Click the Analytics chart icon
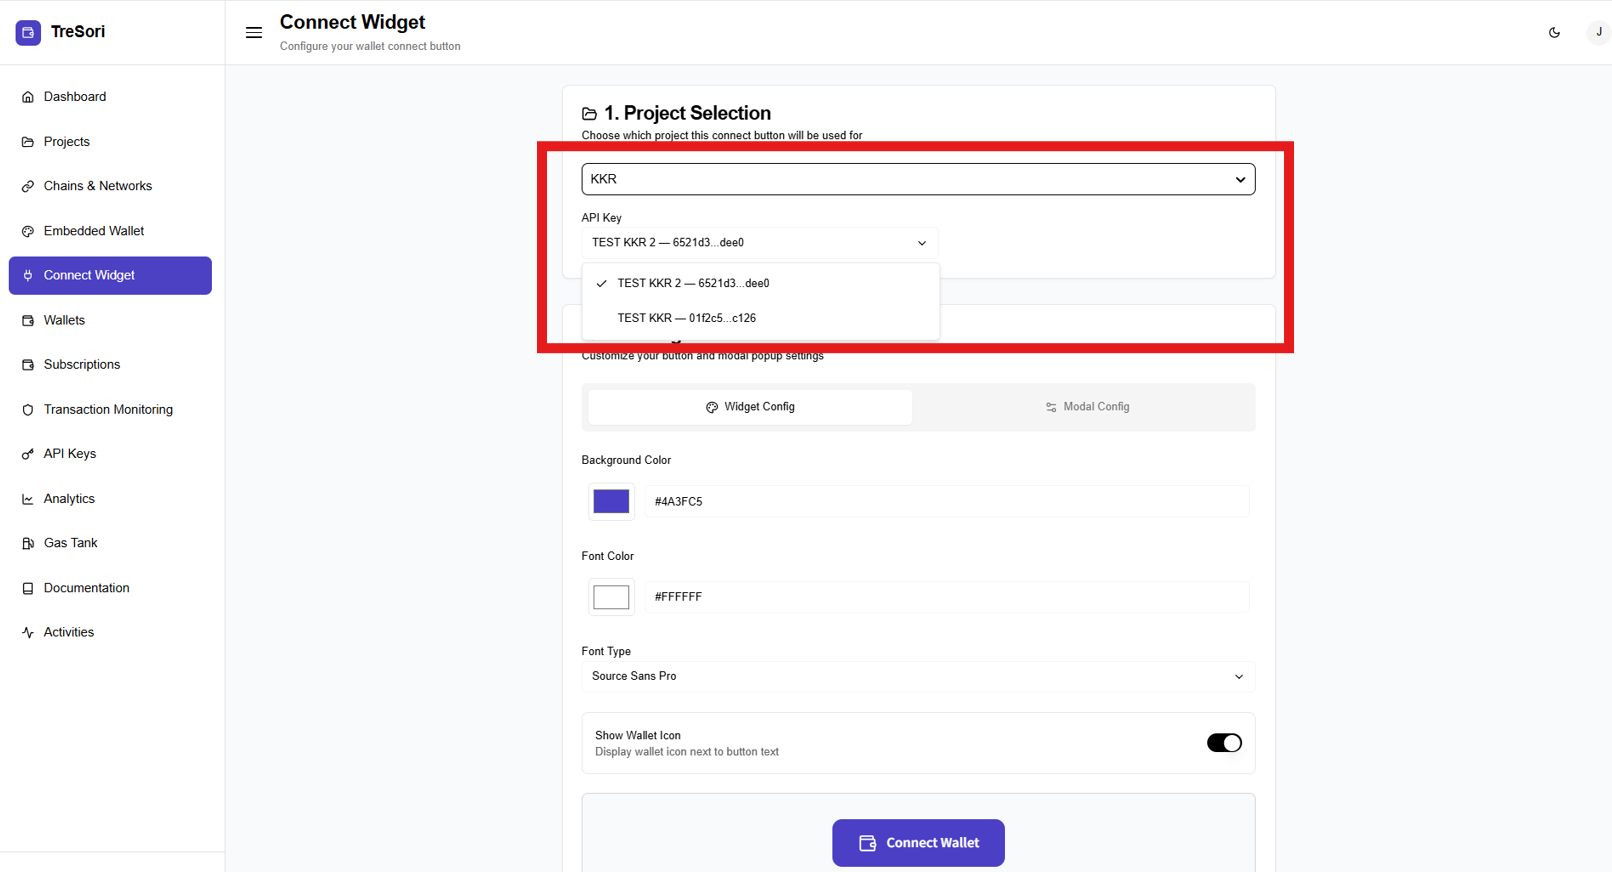 (x=28, y=499)
